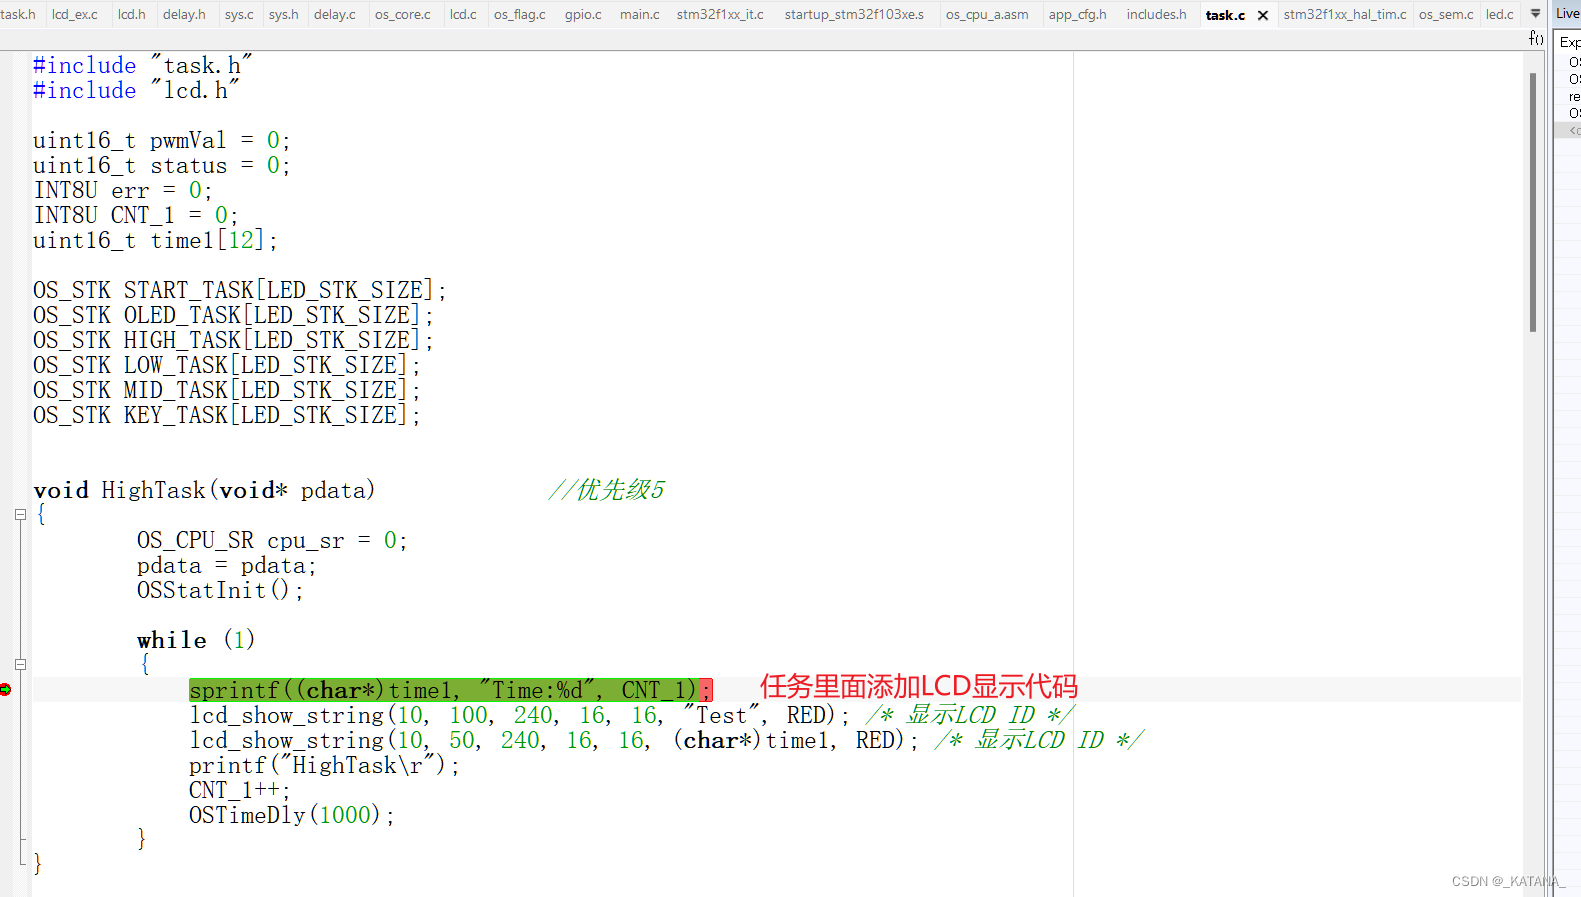1581x897 pixels.
Task: Click the while (1) statement
Action: [196, 640]
